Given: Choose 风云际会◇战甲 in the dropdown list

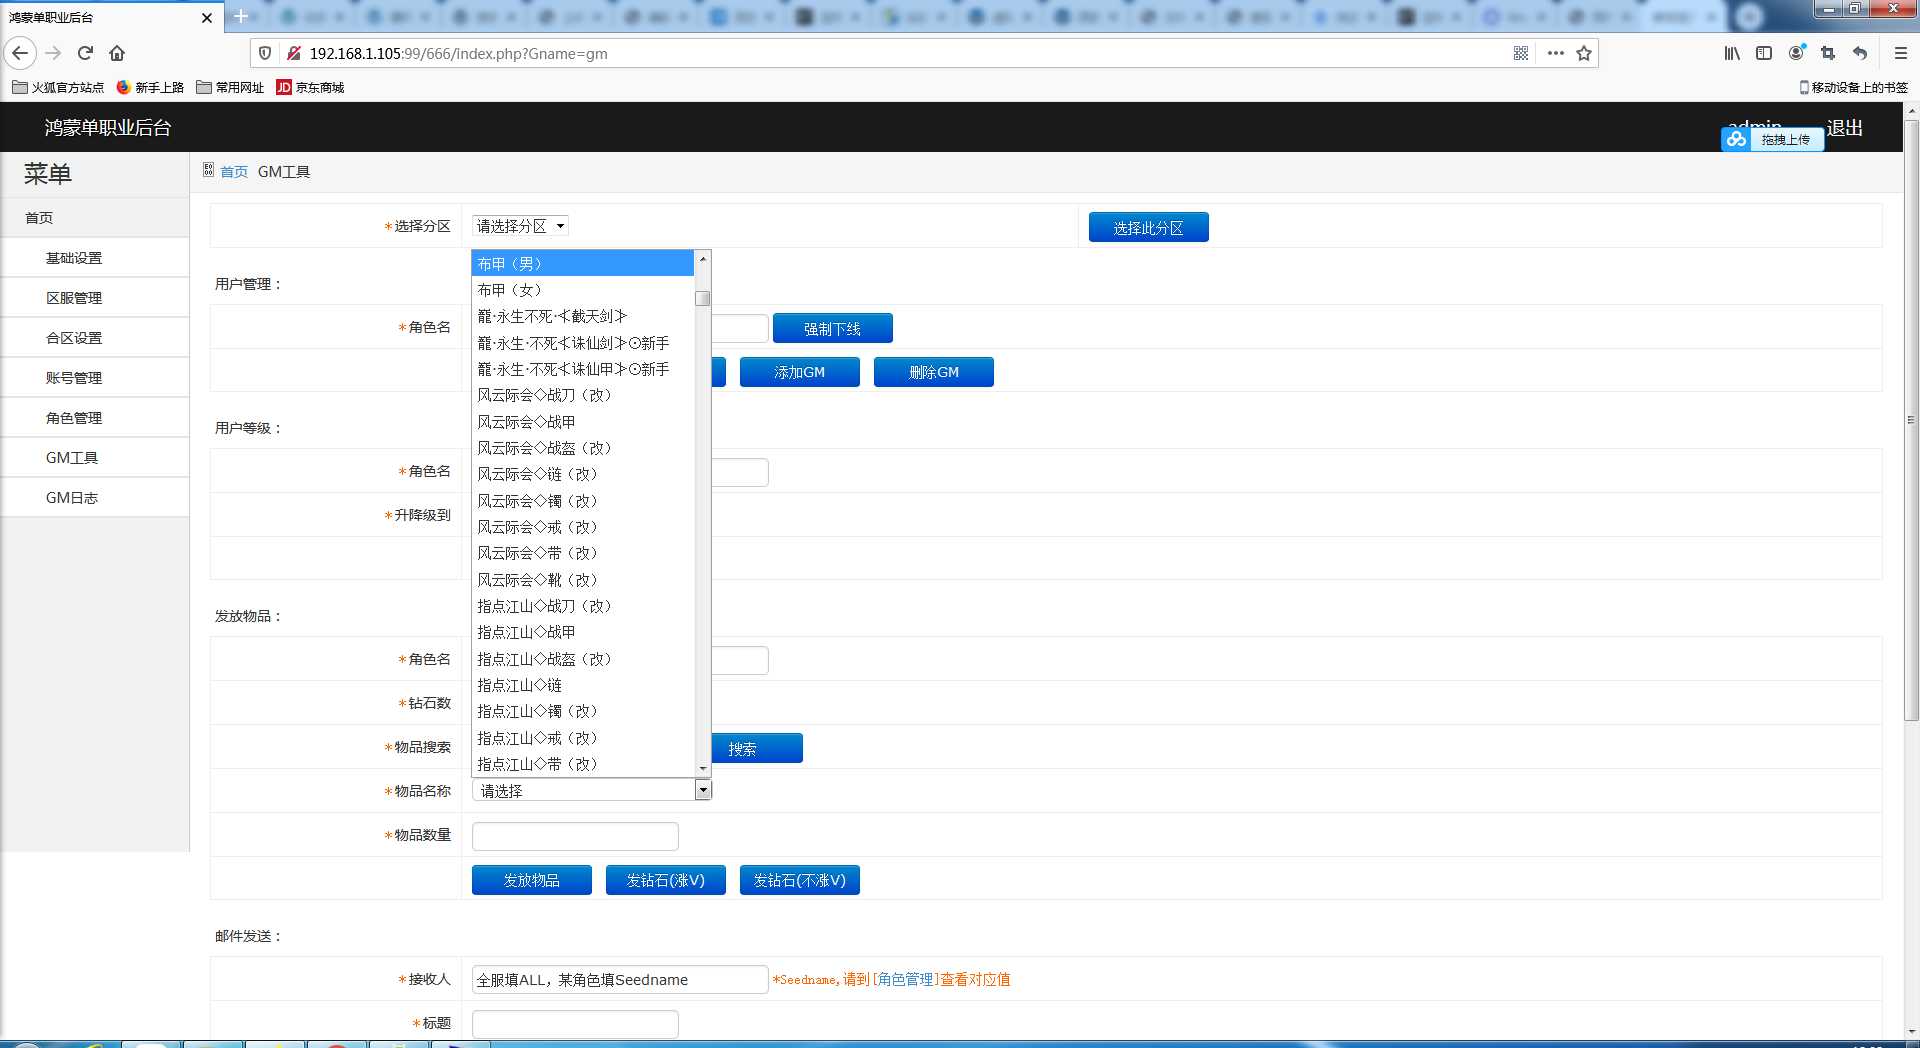Looking at the screenshot, I should pyautogui.click(x=526, y=422).
